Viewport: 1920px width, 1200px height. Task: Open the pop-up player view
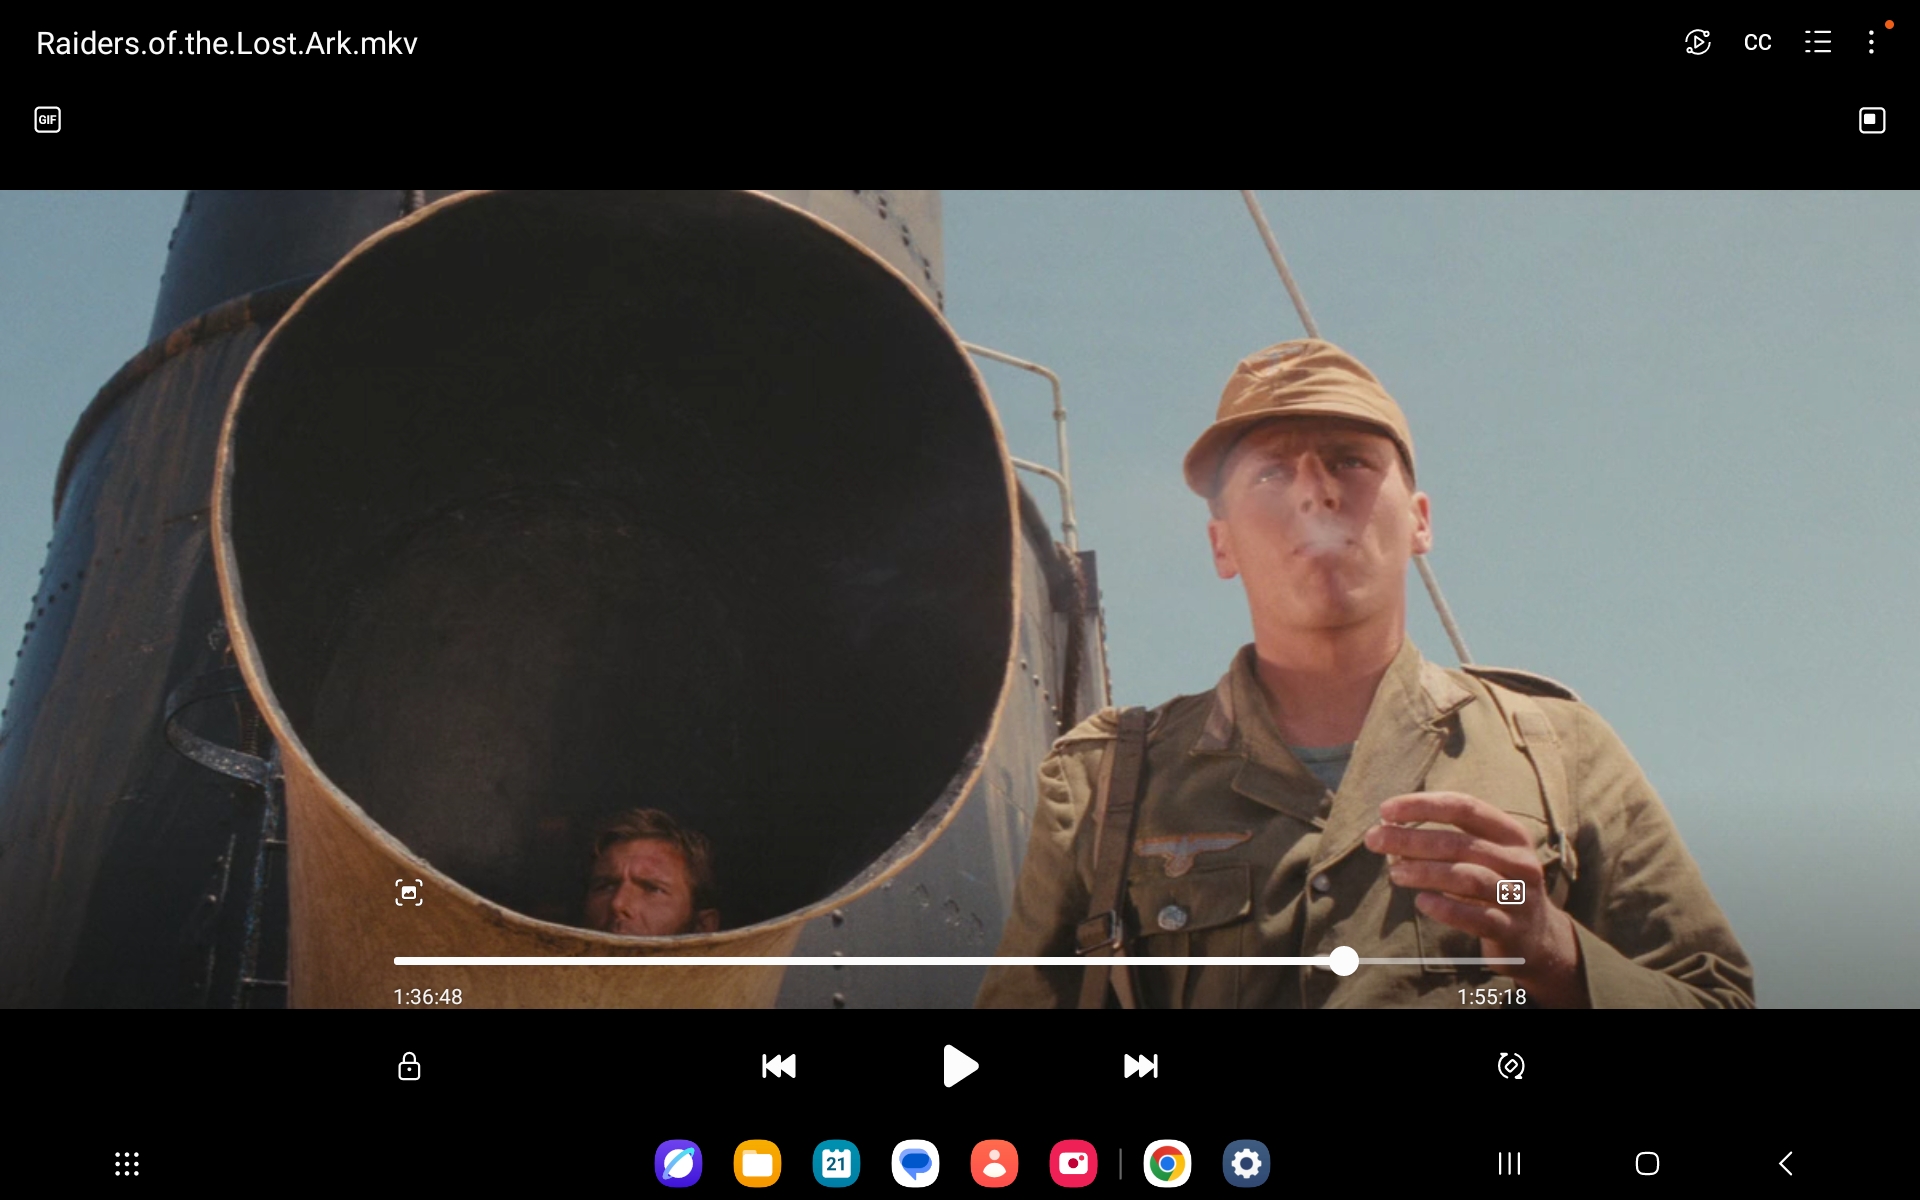(1872, 120)
